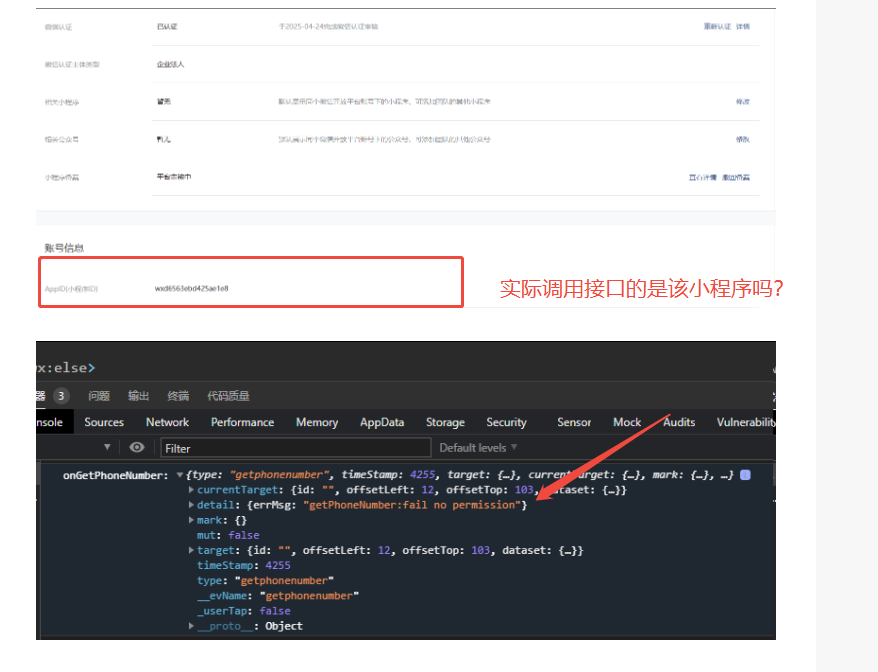The width and height of the screenshot is (878, 672).
Task: Collapse the onGetPhoneNumber object arrow
Action: (180, 475)
